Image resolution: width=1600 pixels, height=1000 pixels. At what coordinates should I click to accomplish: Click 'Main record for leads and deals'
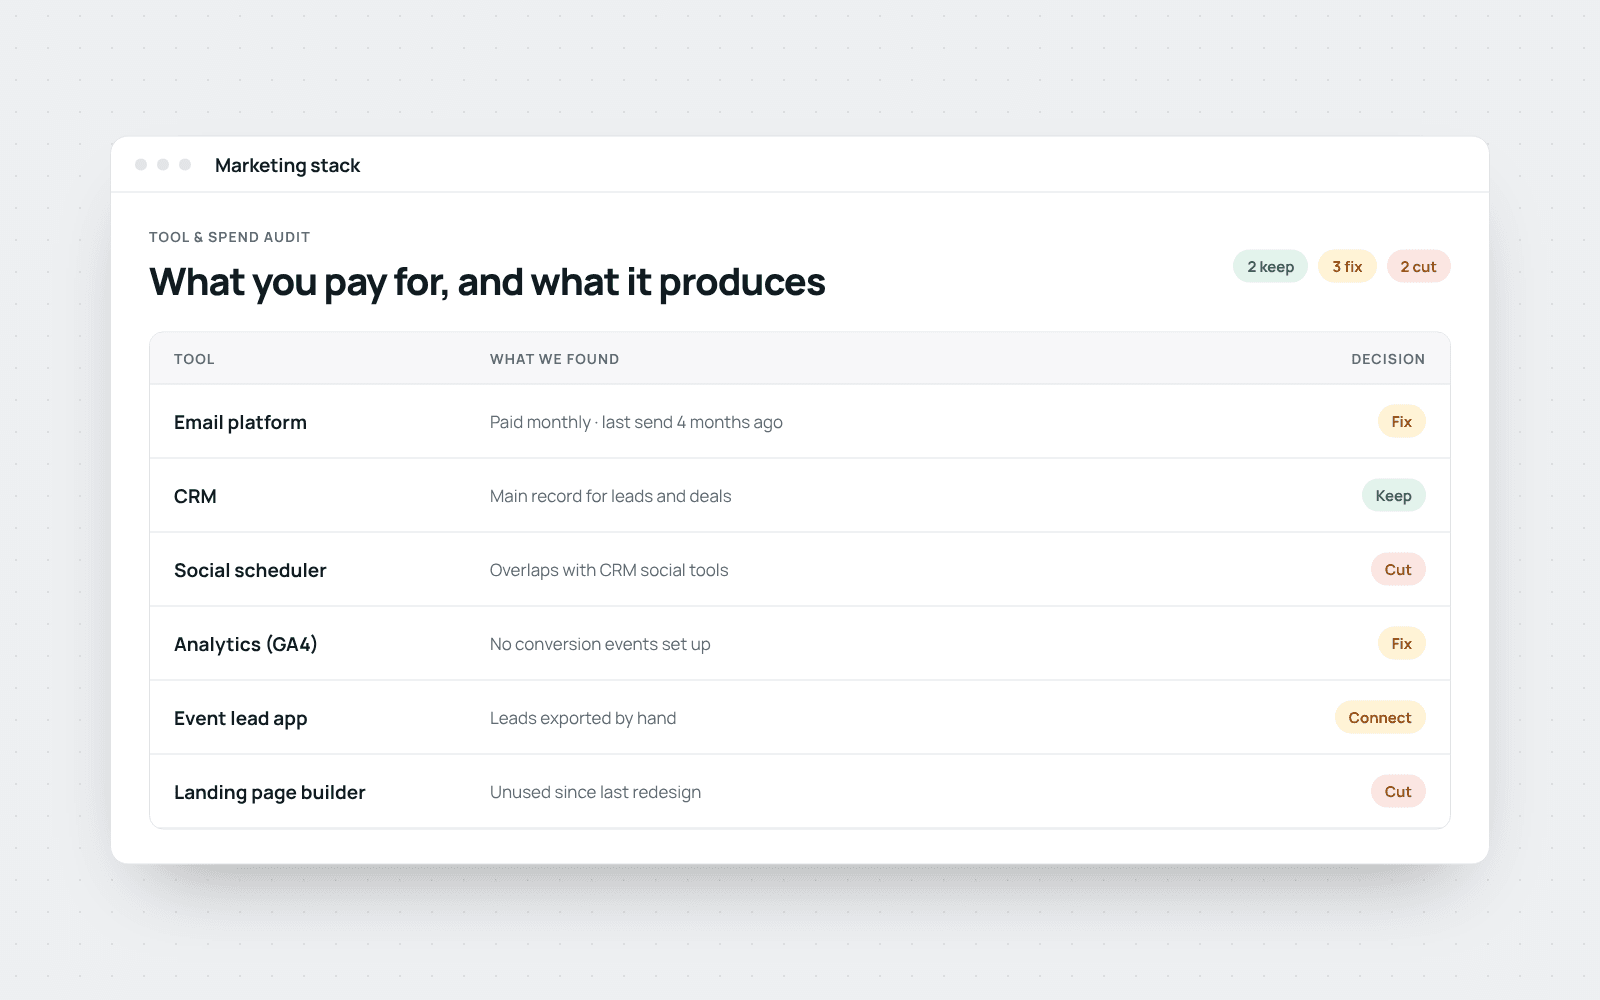click(610, 496)
